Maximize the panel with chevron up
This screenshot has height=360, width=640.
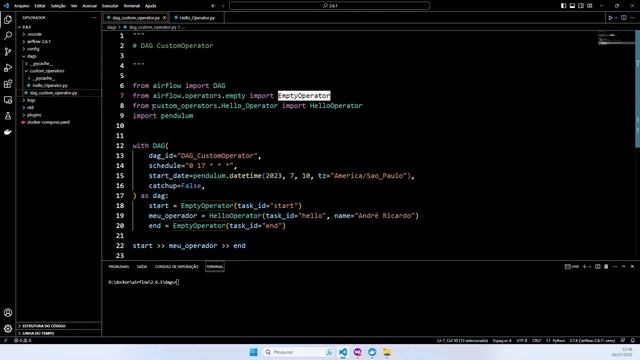click(623, 267)
